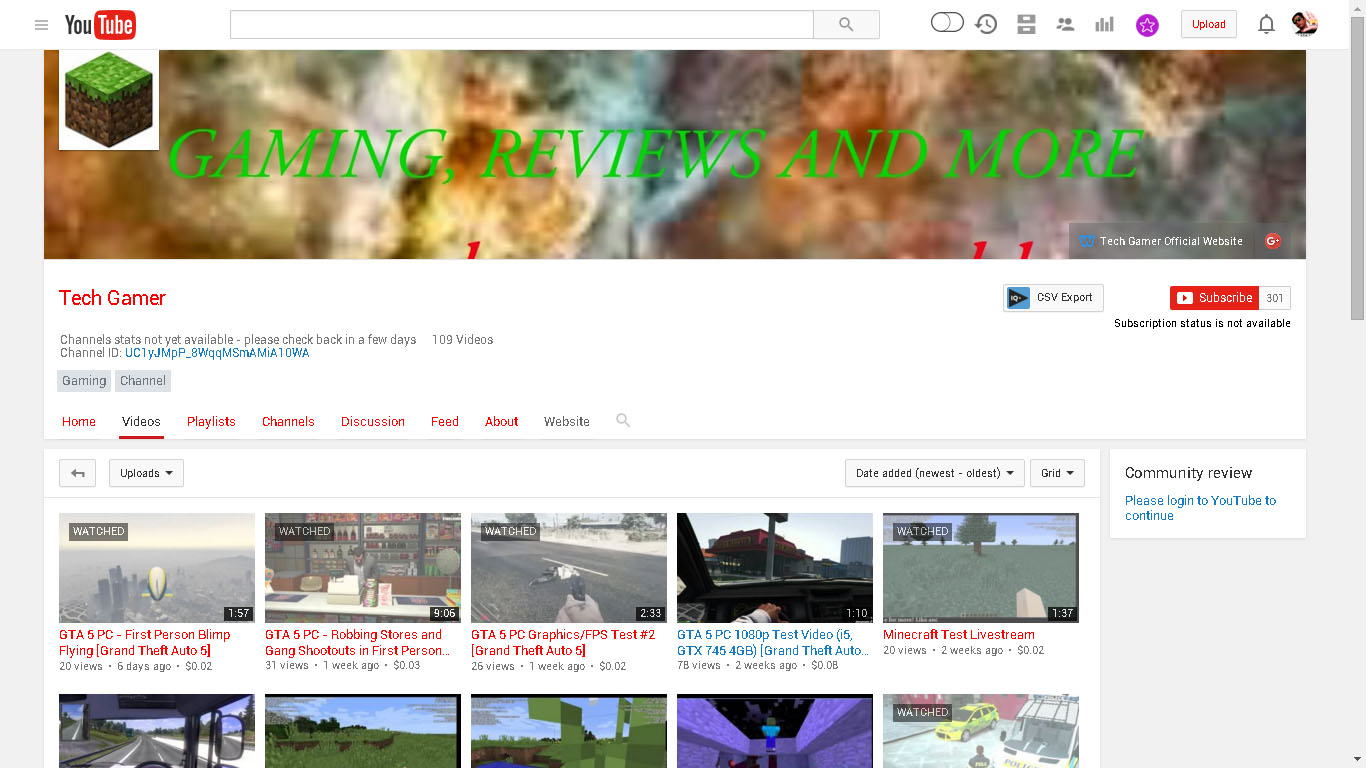
Task: View analytics via bar chart icon
Action: 1104,24
